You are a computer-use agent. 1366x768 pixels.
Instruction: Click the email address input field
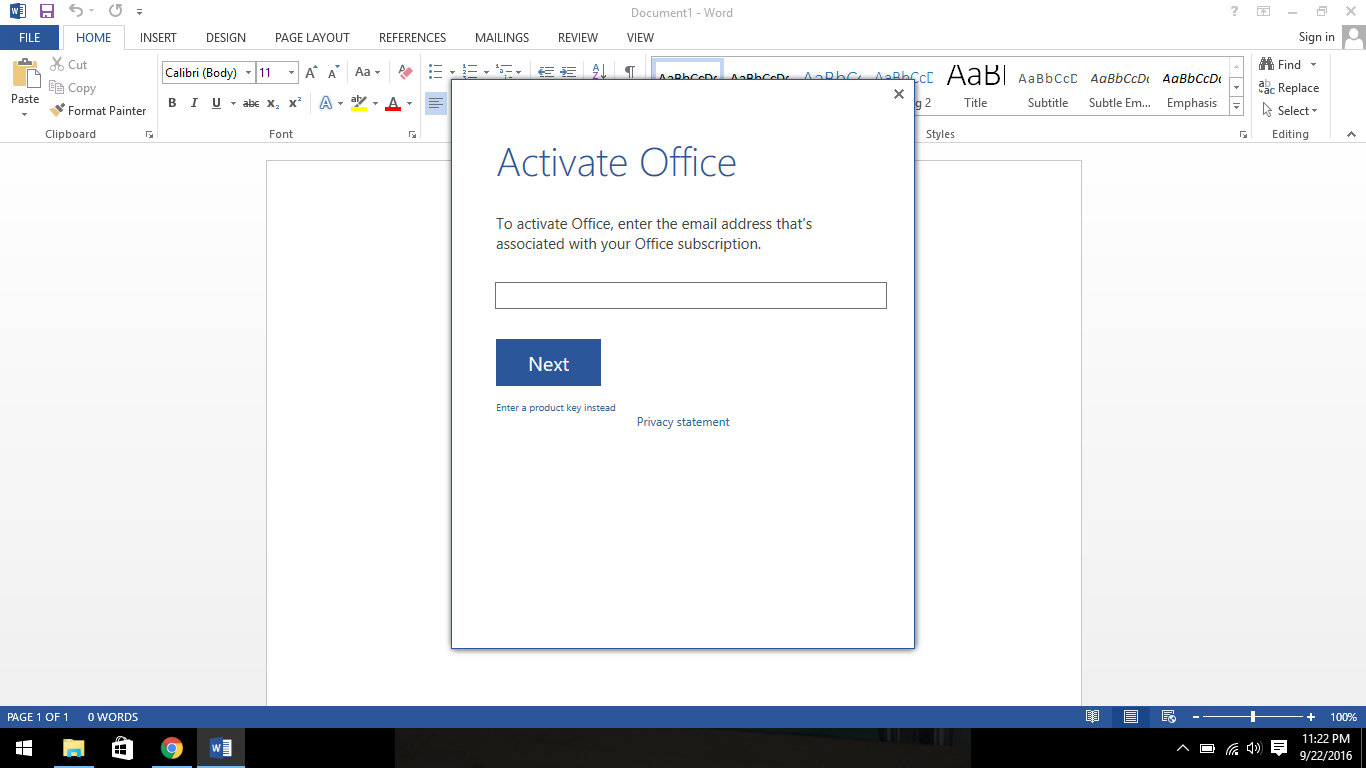pyautogui.click(x=691, y=296)
